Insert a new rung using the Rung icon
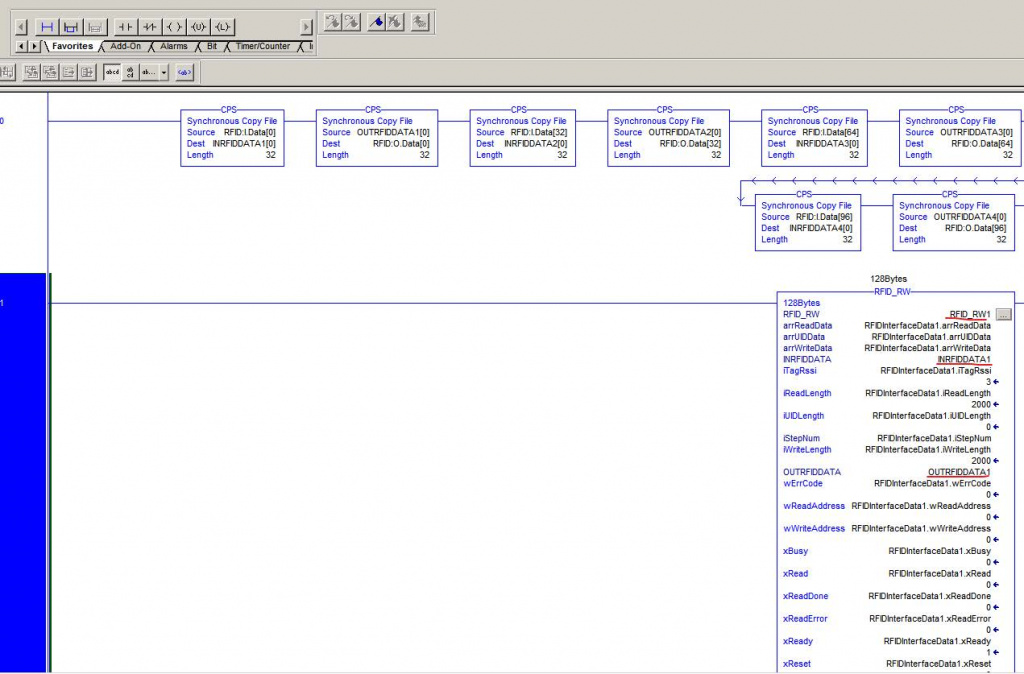 pyautogui.click(x=46, y=27)
